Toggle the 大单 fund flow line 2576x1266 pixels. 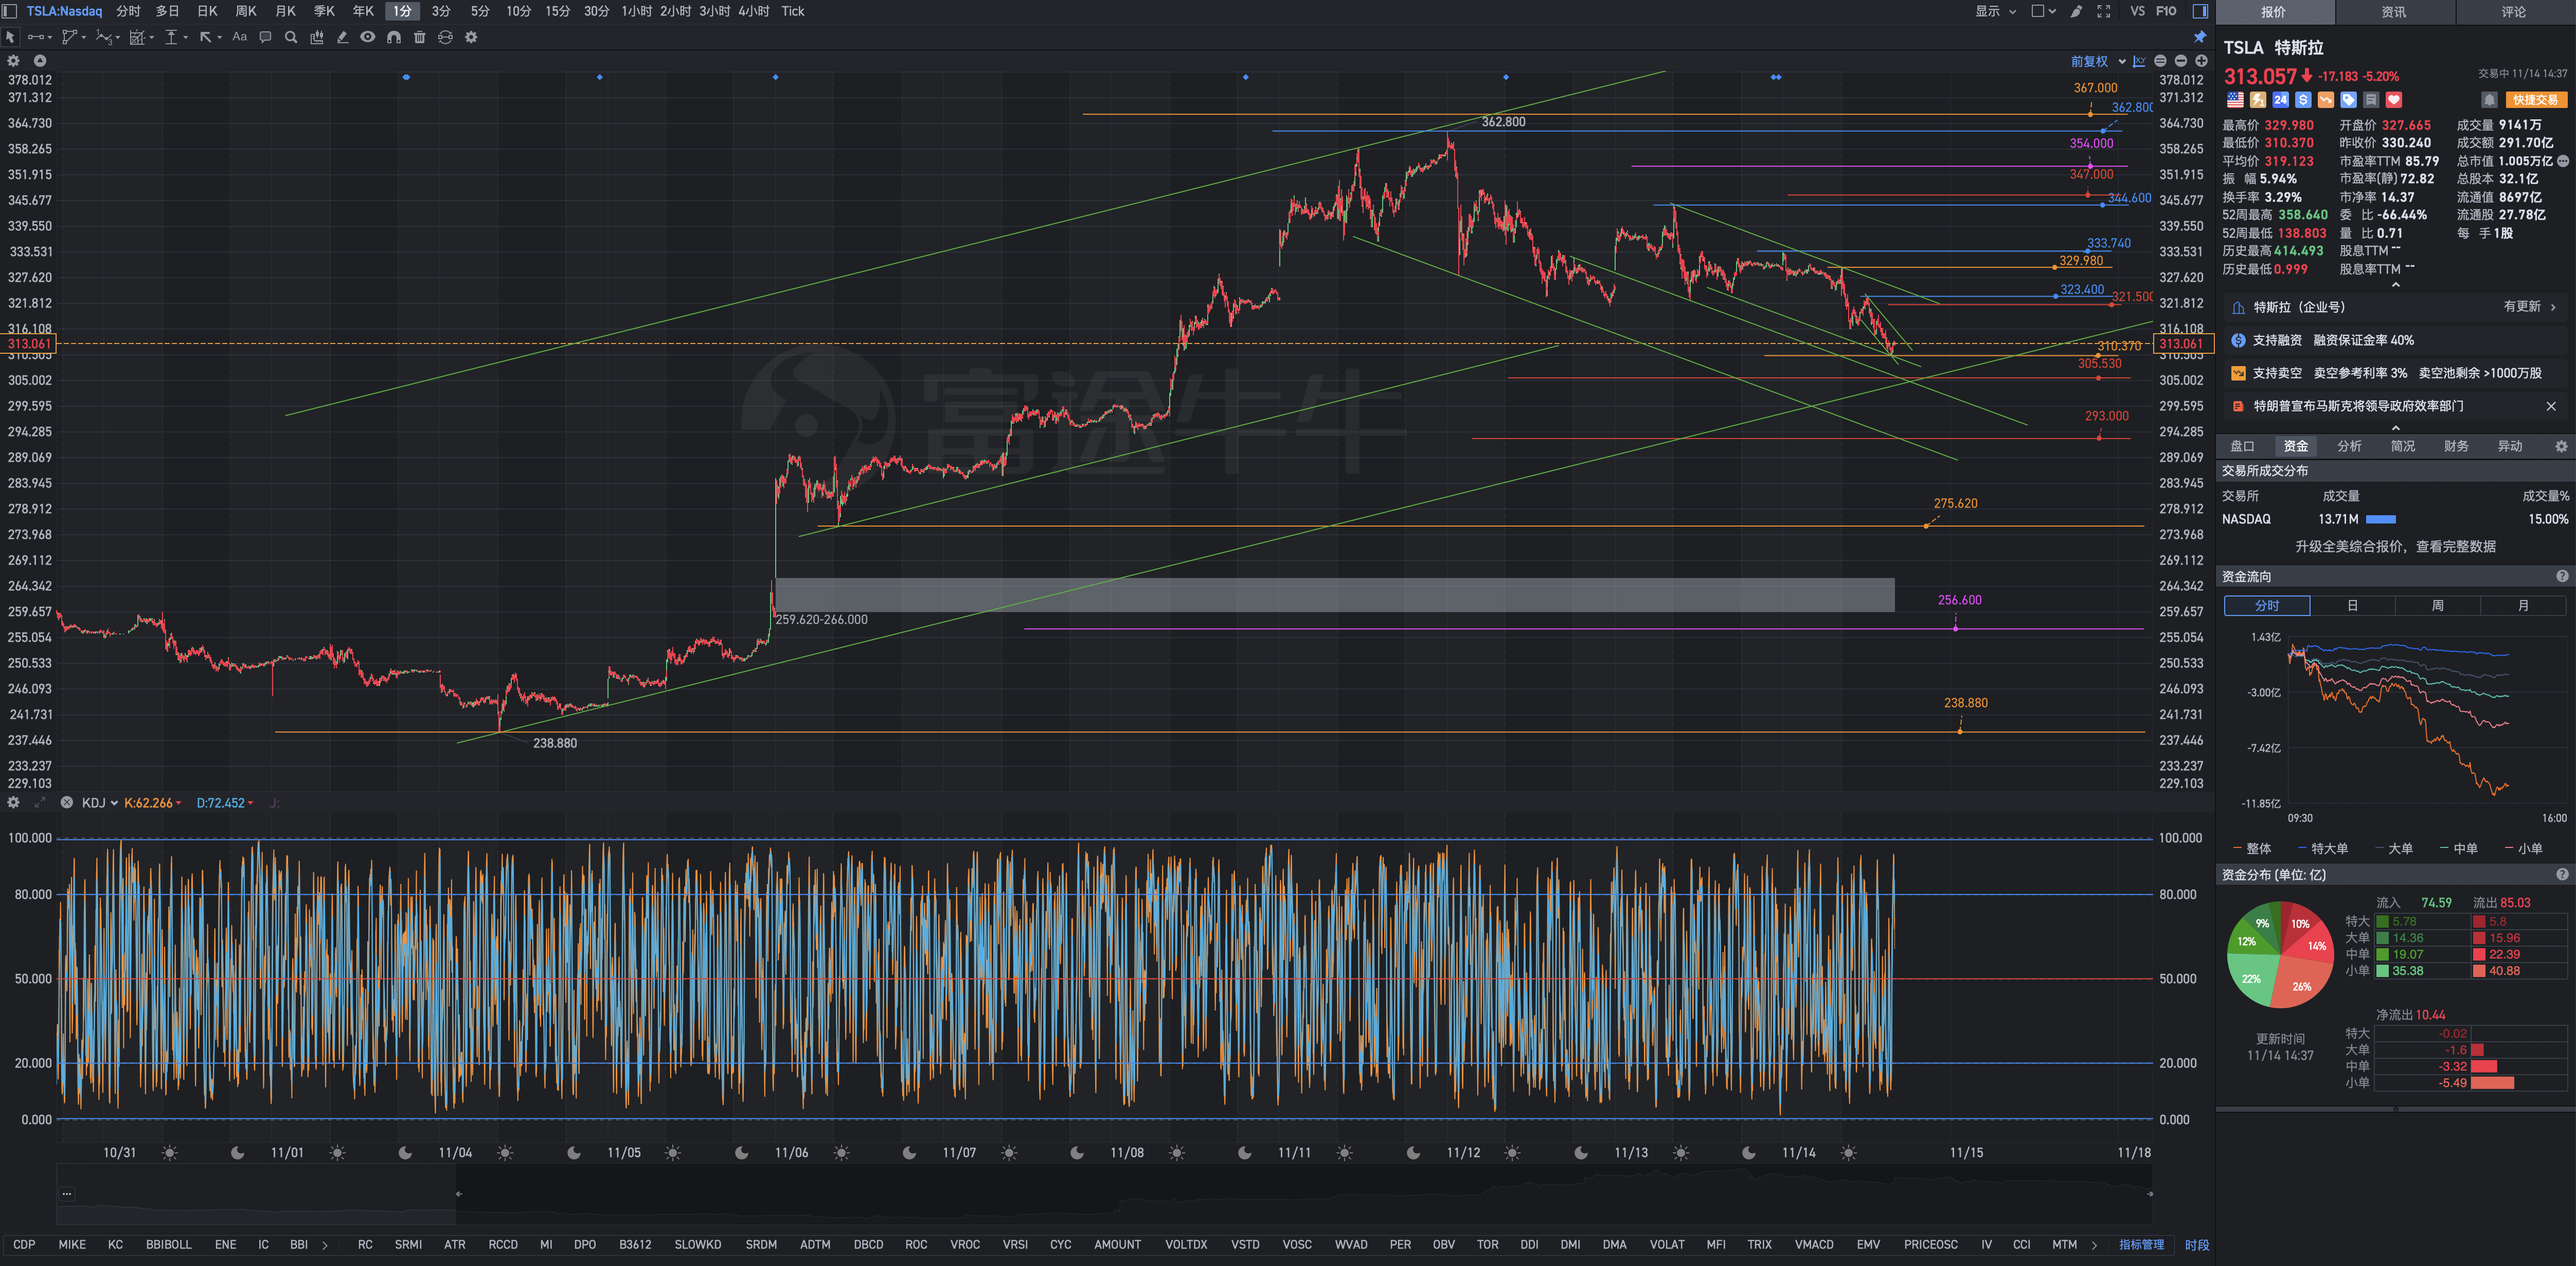pos(2394,848)
